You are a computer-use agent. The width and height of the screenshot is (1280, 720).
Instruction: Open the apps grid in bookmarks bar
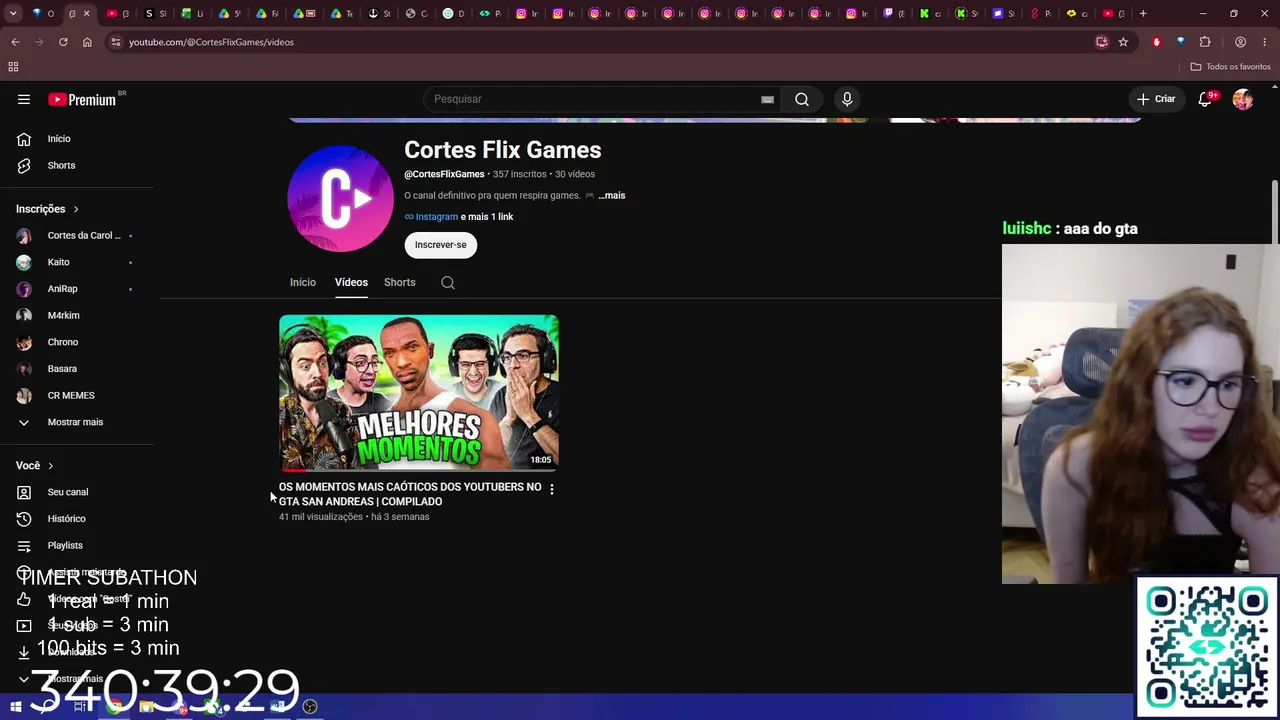(13, 67)
